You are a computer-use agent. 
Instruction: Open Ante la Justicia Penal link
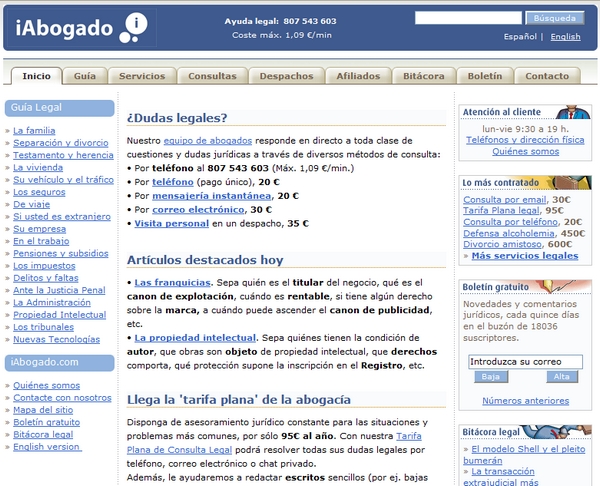[59, 290]
